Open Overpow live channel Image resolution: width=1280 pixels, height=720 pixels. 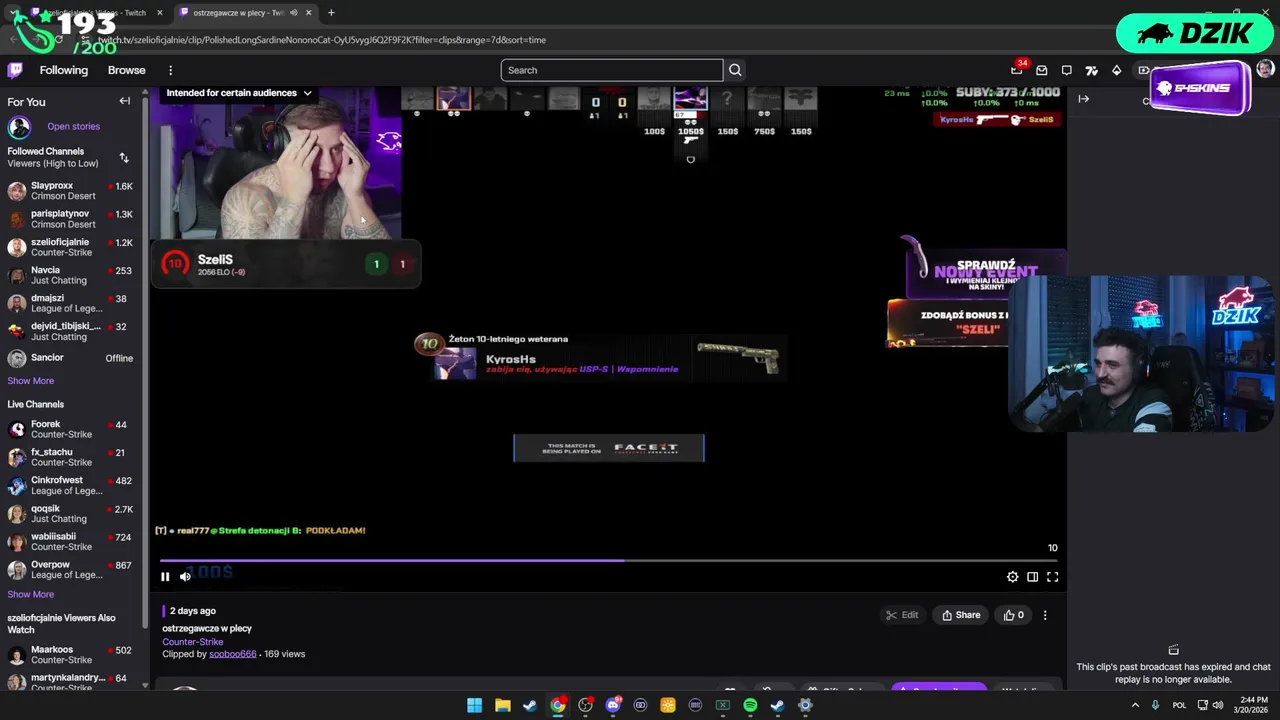70,569
